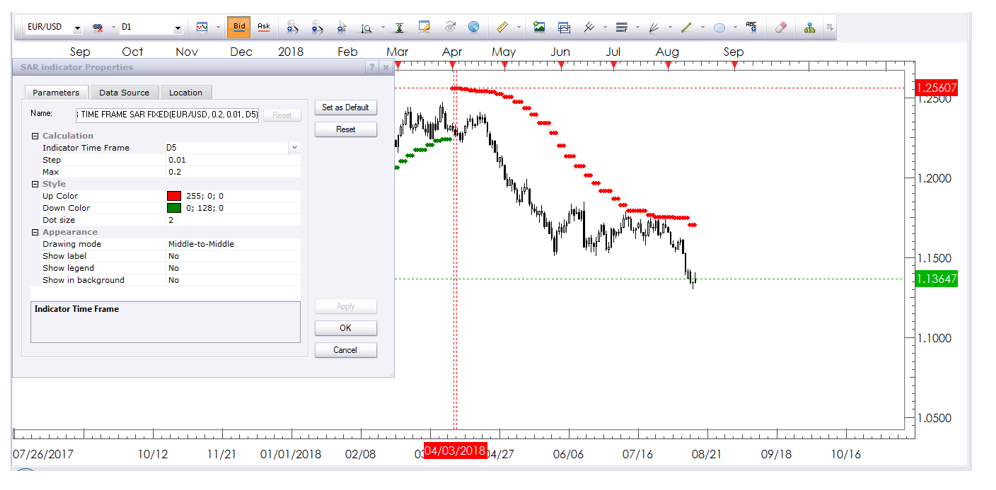Click OK in SAR indicator Properties
The width and height of the screenshot is (996, 490).
(x=346, y=328)
